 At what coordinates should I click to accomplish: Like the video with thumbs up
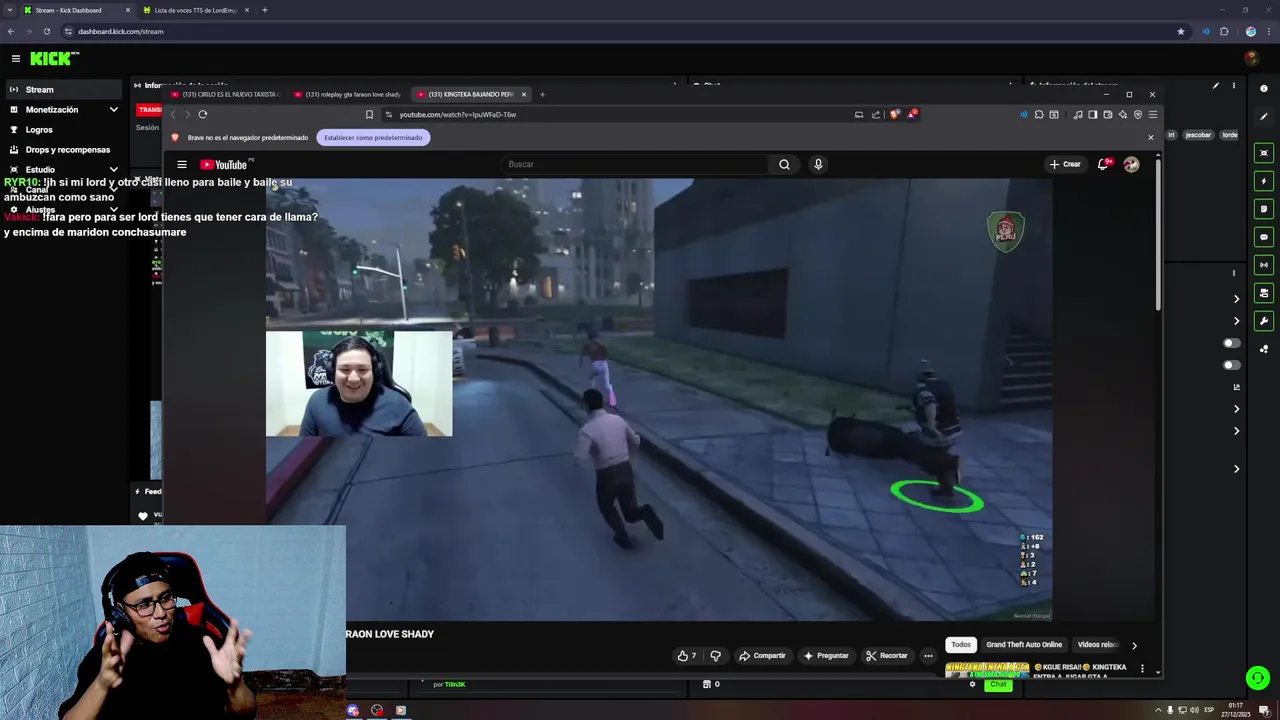[687, 656]
